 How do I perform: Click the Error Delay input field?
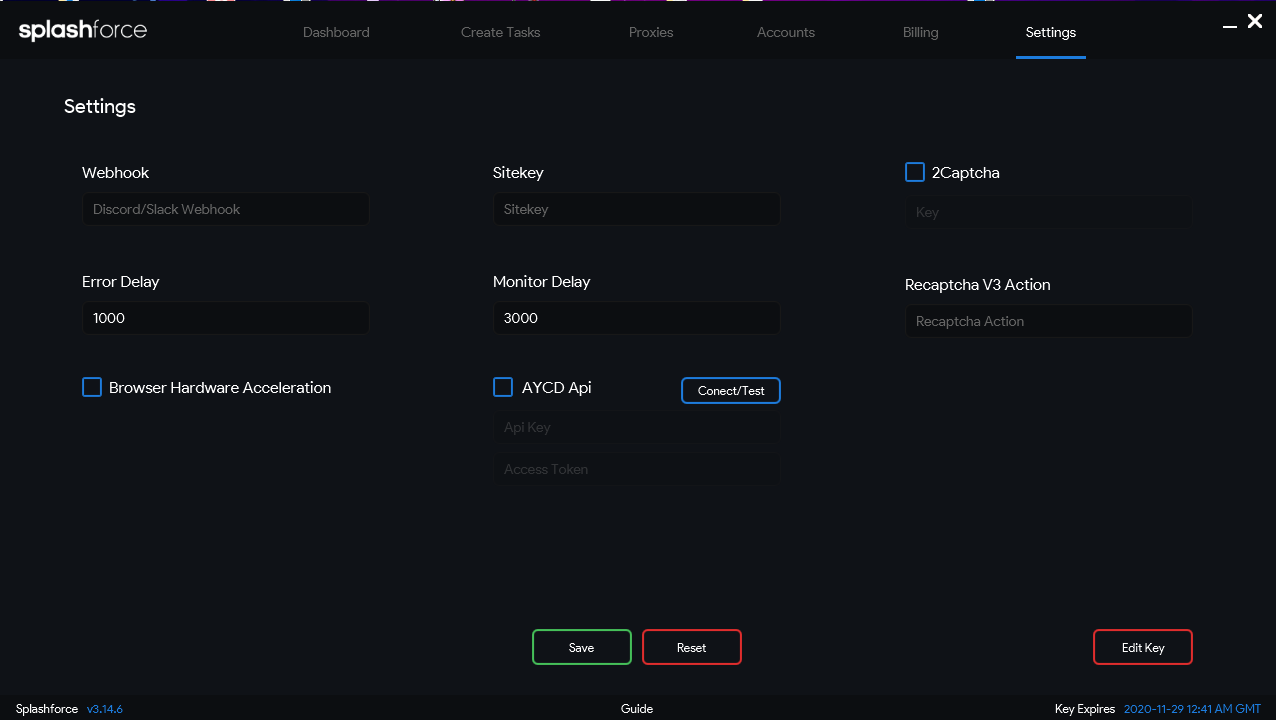pos(225,318)
